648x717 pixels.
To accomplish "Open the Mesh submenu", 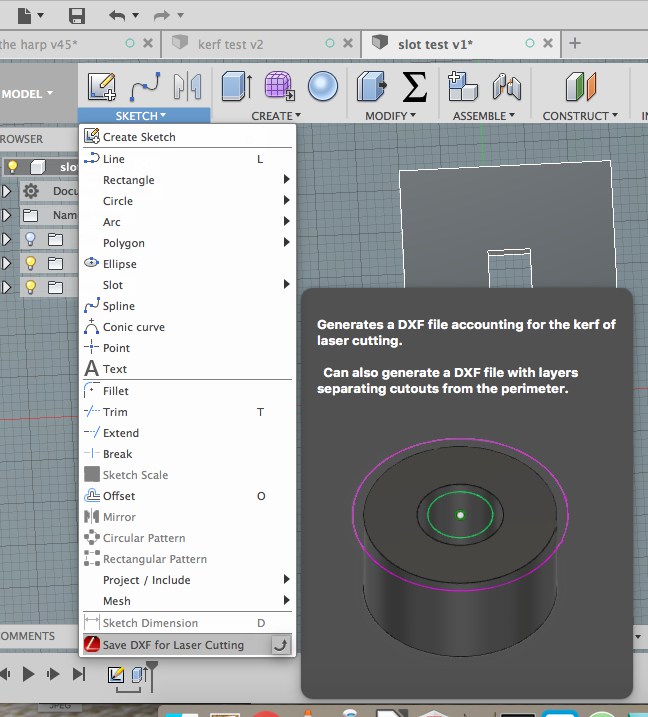I will (187, 601).
